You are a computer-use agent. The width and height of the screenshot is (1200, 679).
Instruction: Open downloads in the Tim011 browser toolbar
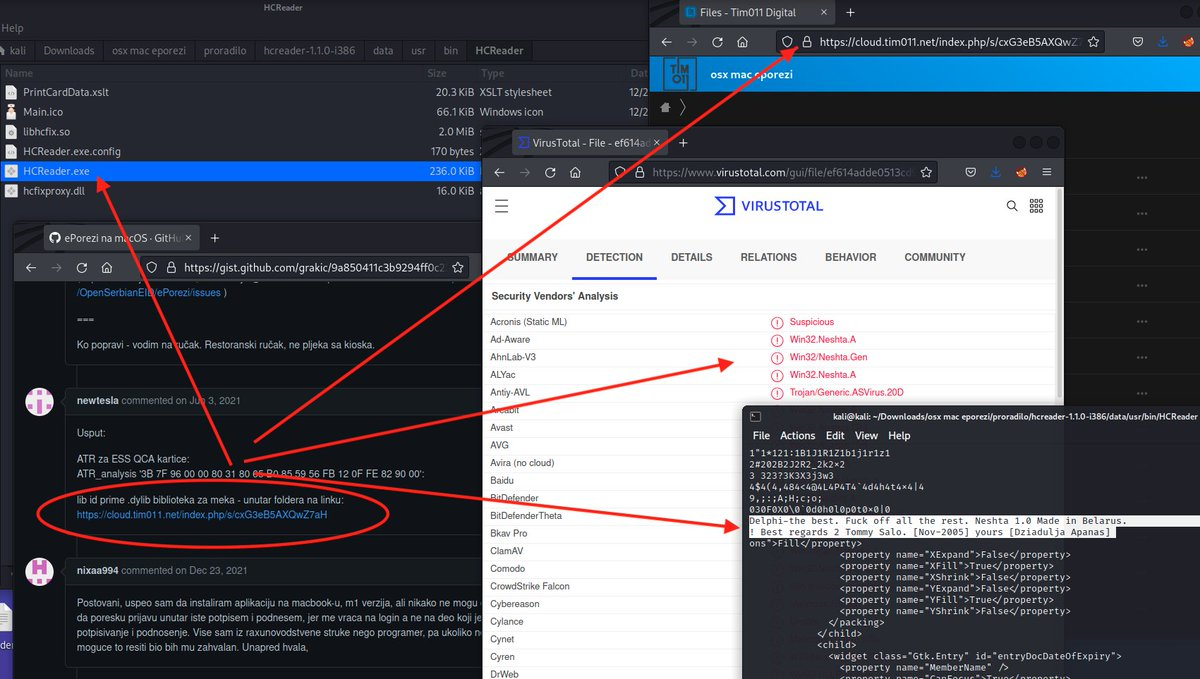(1164, 43)
